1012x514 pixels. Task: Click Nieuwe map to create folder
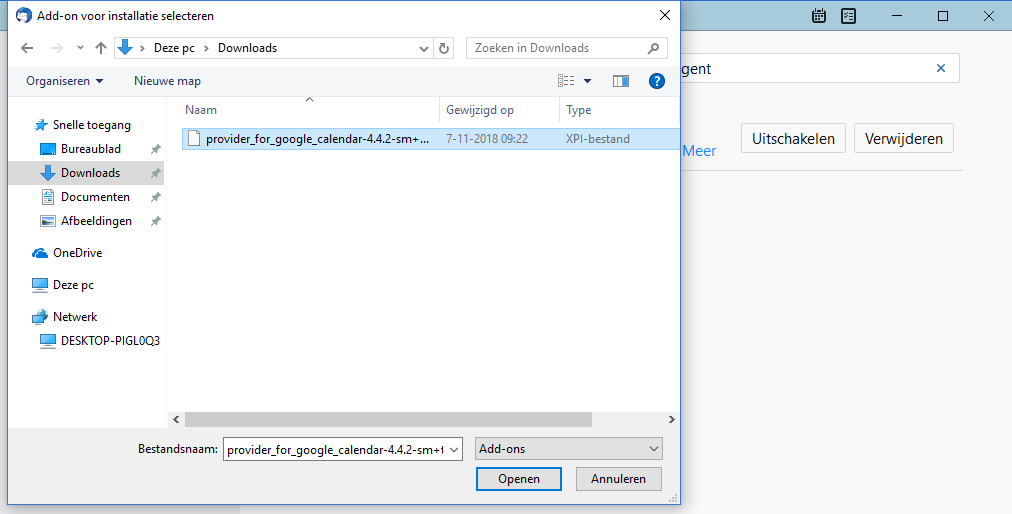167,81
